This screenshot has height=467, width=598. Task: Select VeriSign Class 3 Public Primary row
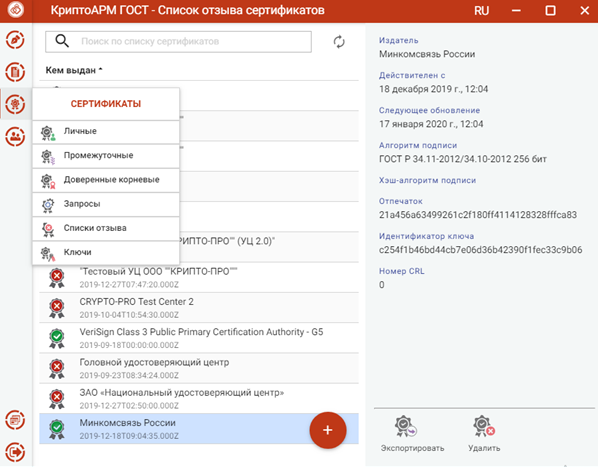pyautogui.click(x=199, y=338)
